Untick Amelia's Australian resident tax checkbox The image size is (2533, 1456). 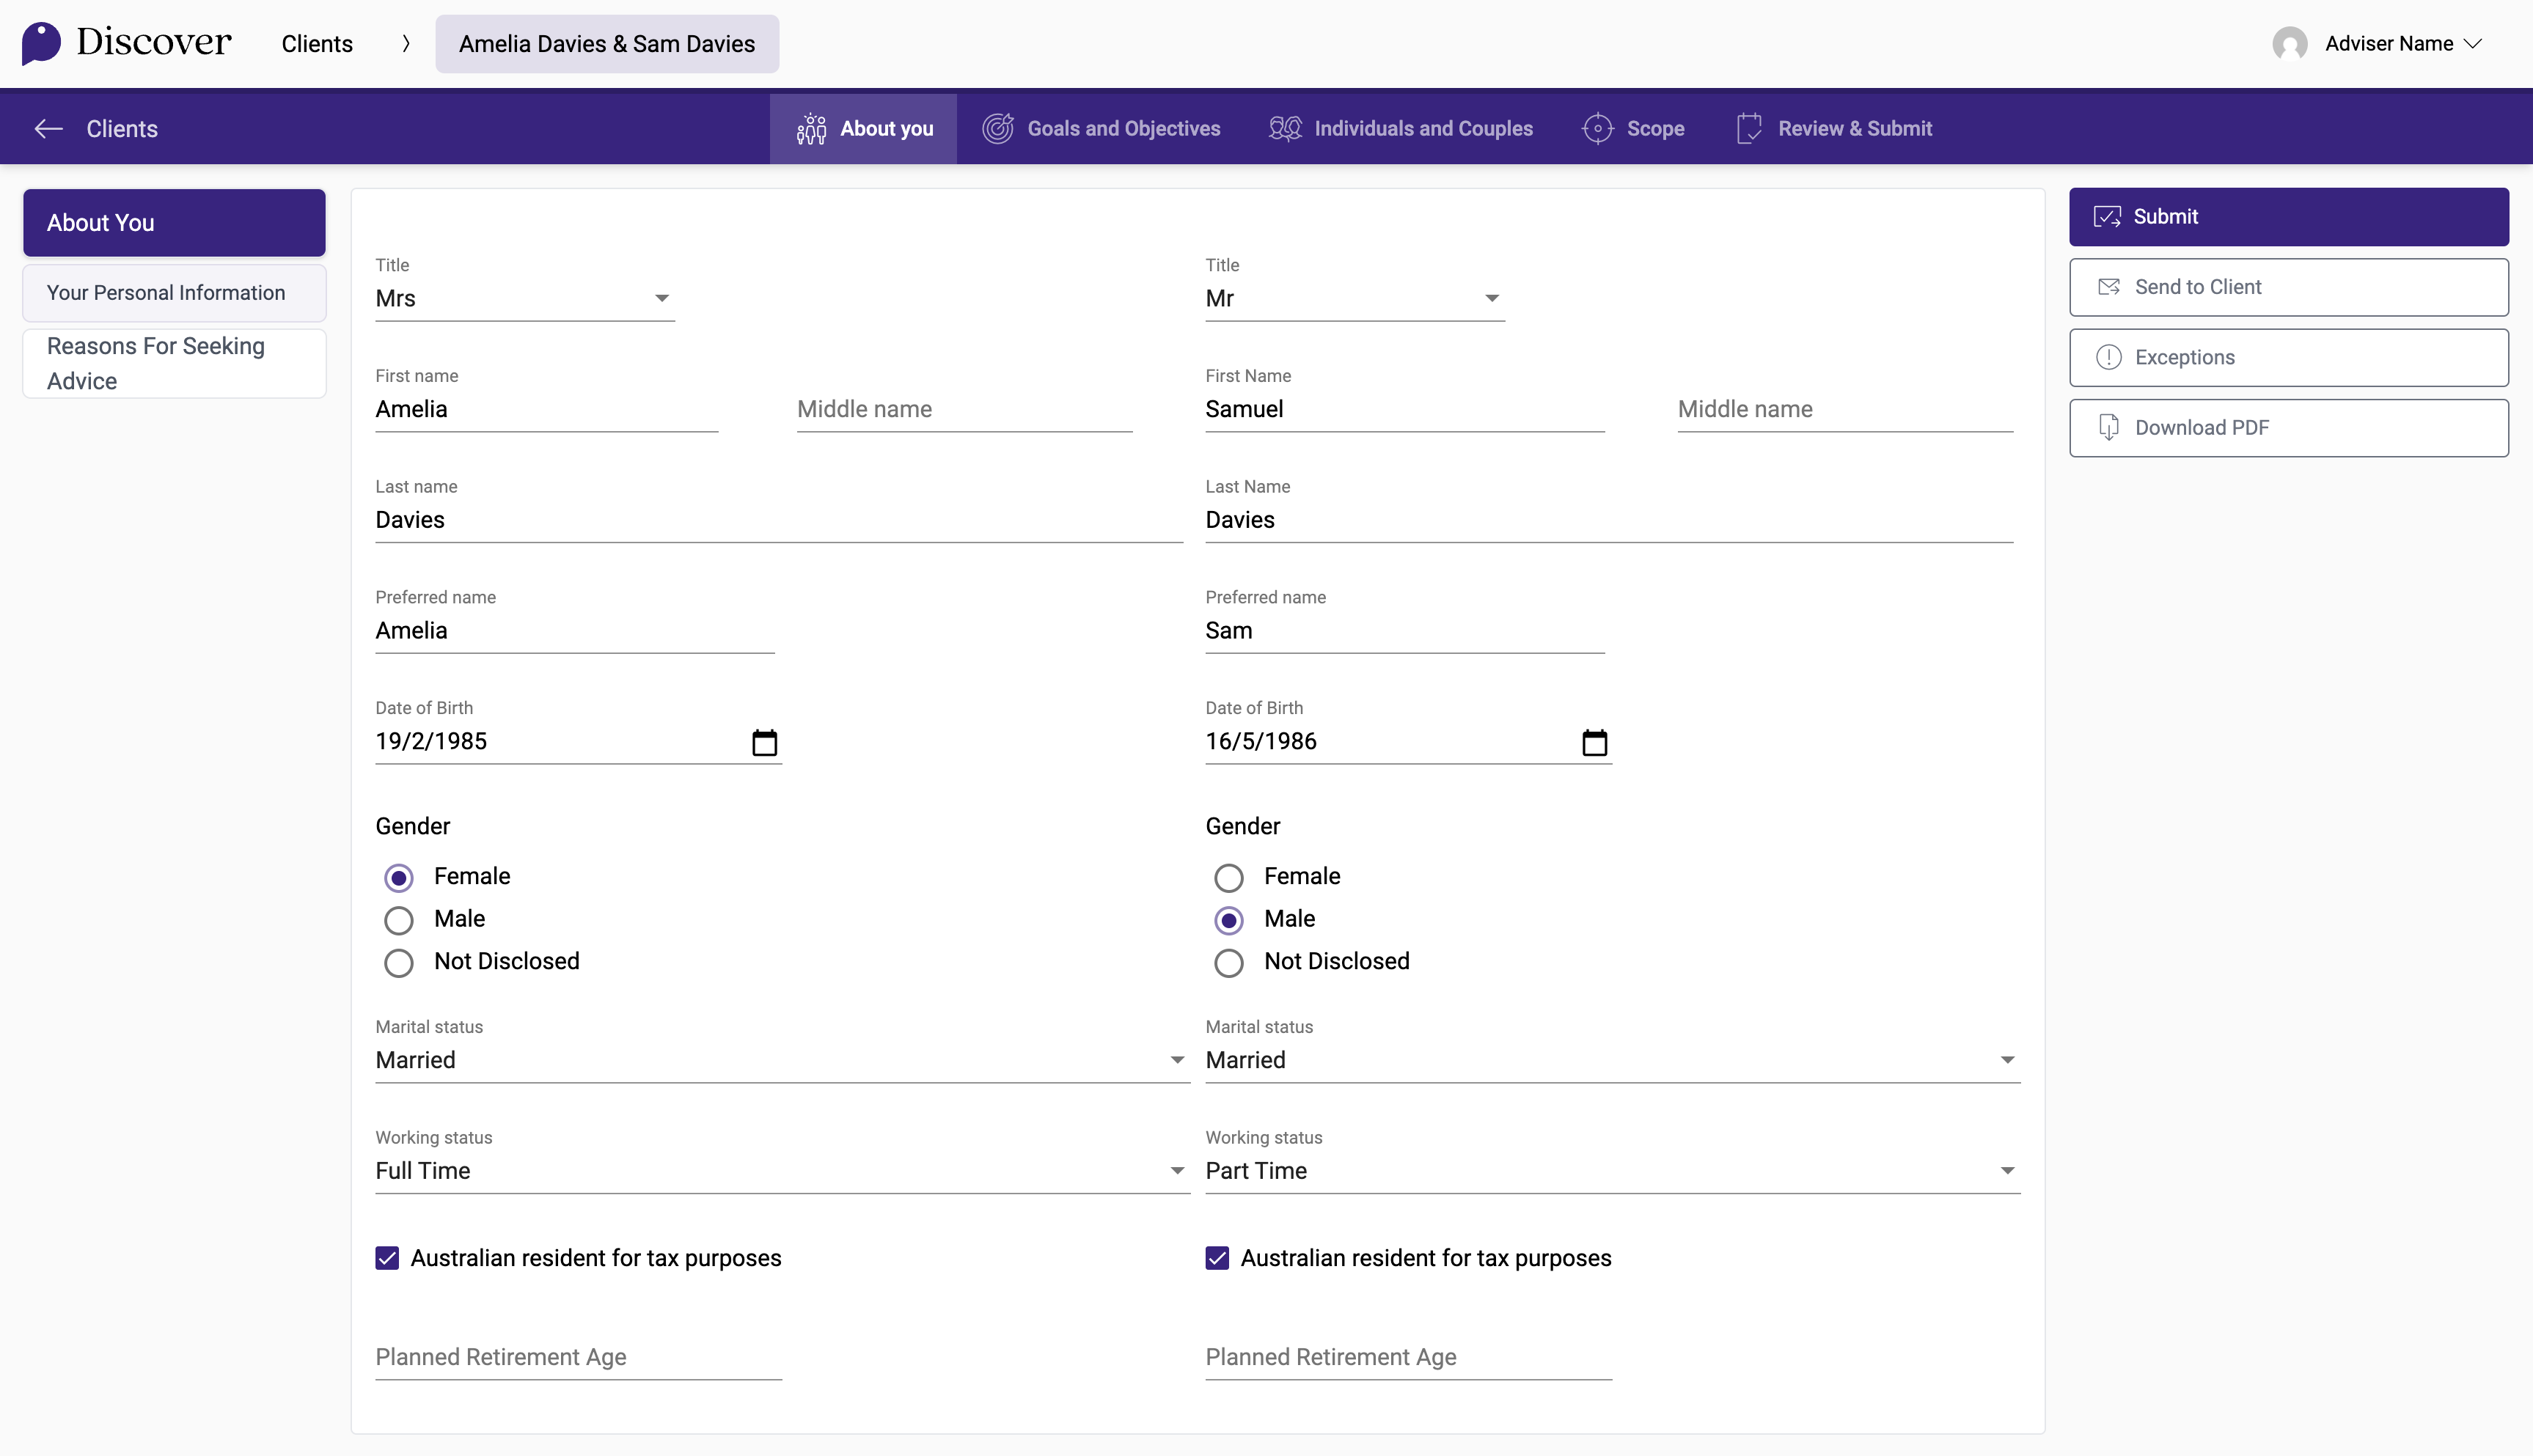(x=387, y=1258)
